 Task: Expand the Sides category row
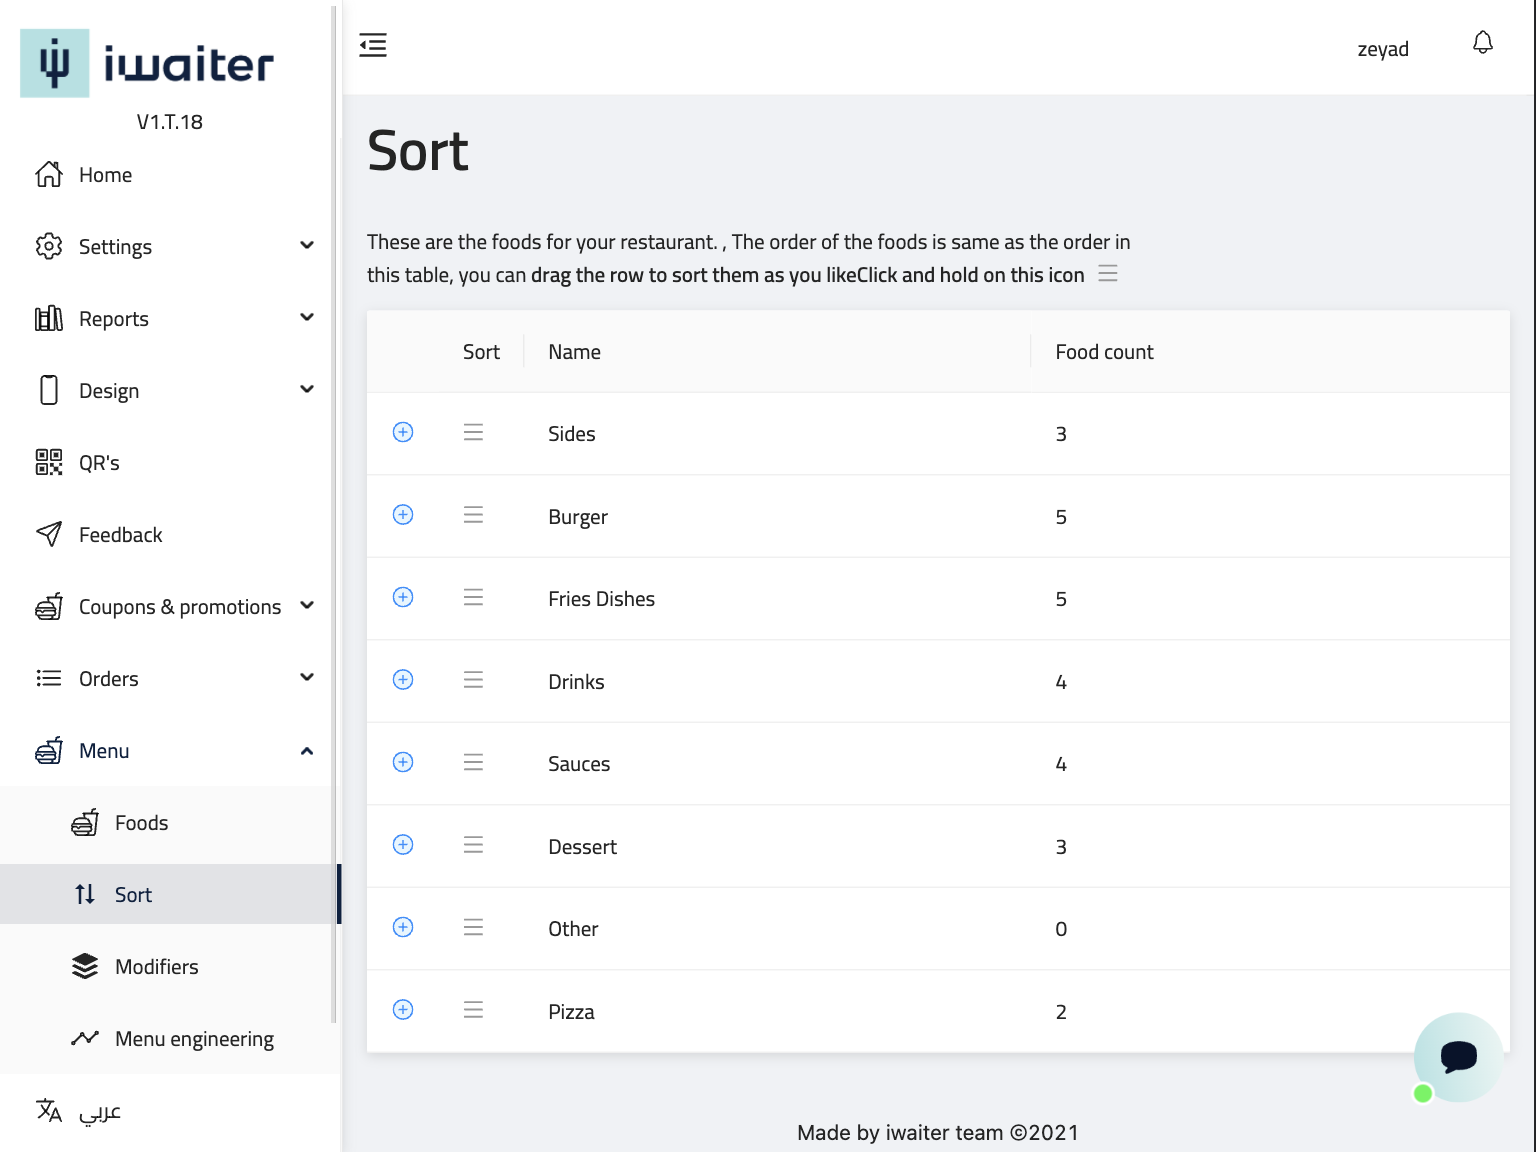pyautogui.click(x=403, y=432)
